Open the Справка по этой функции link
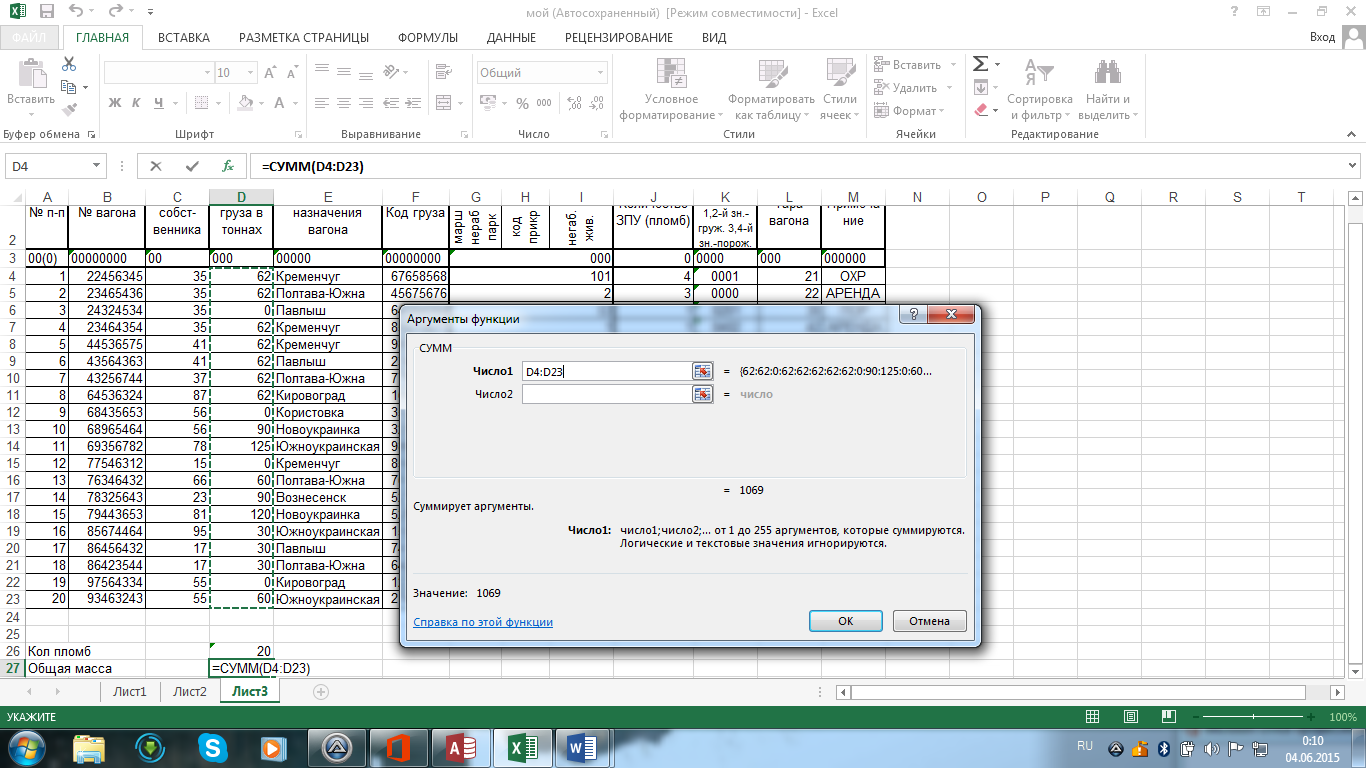1366x768 pixels. coord(483,622)
